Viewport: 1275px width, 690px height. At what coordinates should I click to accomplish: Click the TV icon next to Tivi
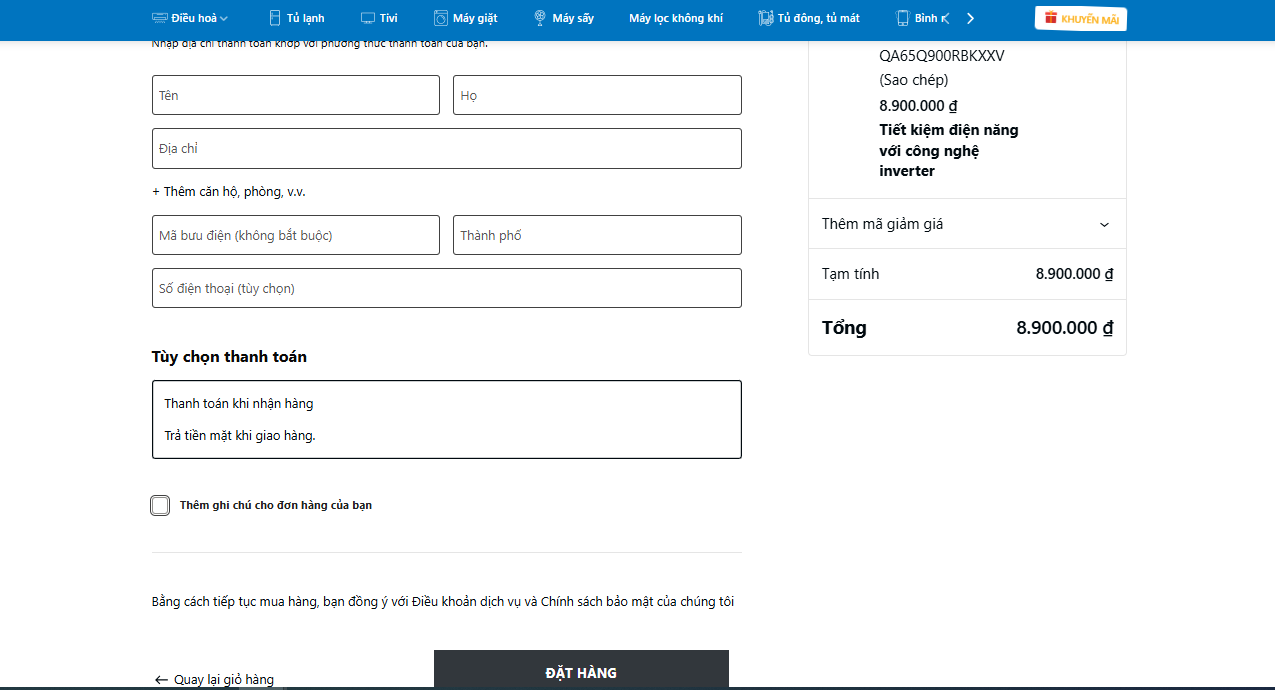click(x=368, y=18)
